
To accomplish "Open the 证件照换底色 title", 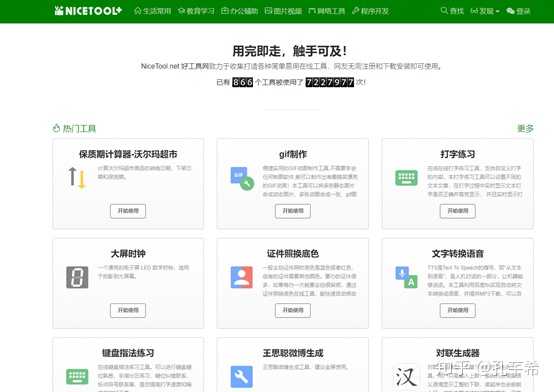I will coord(293,253).
